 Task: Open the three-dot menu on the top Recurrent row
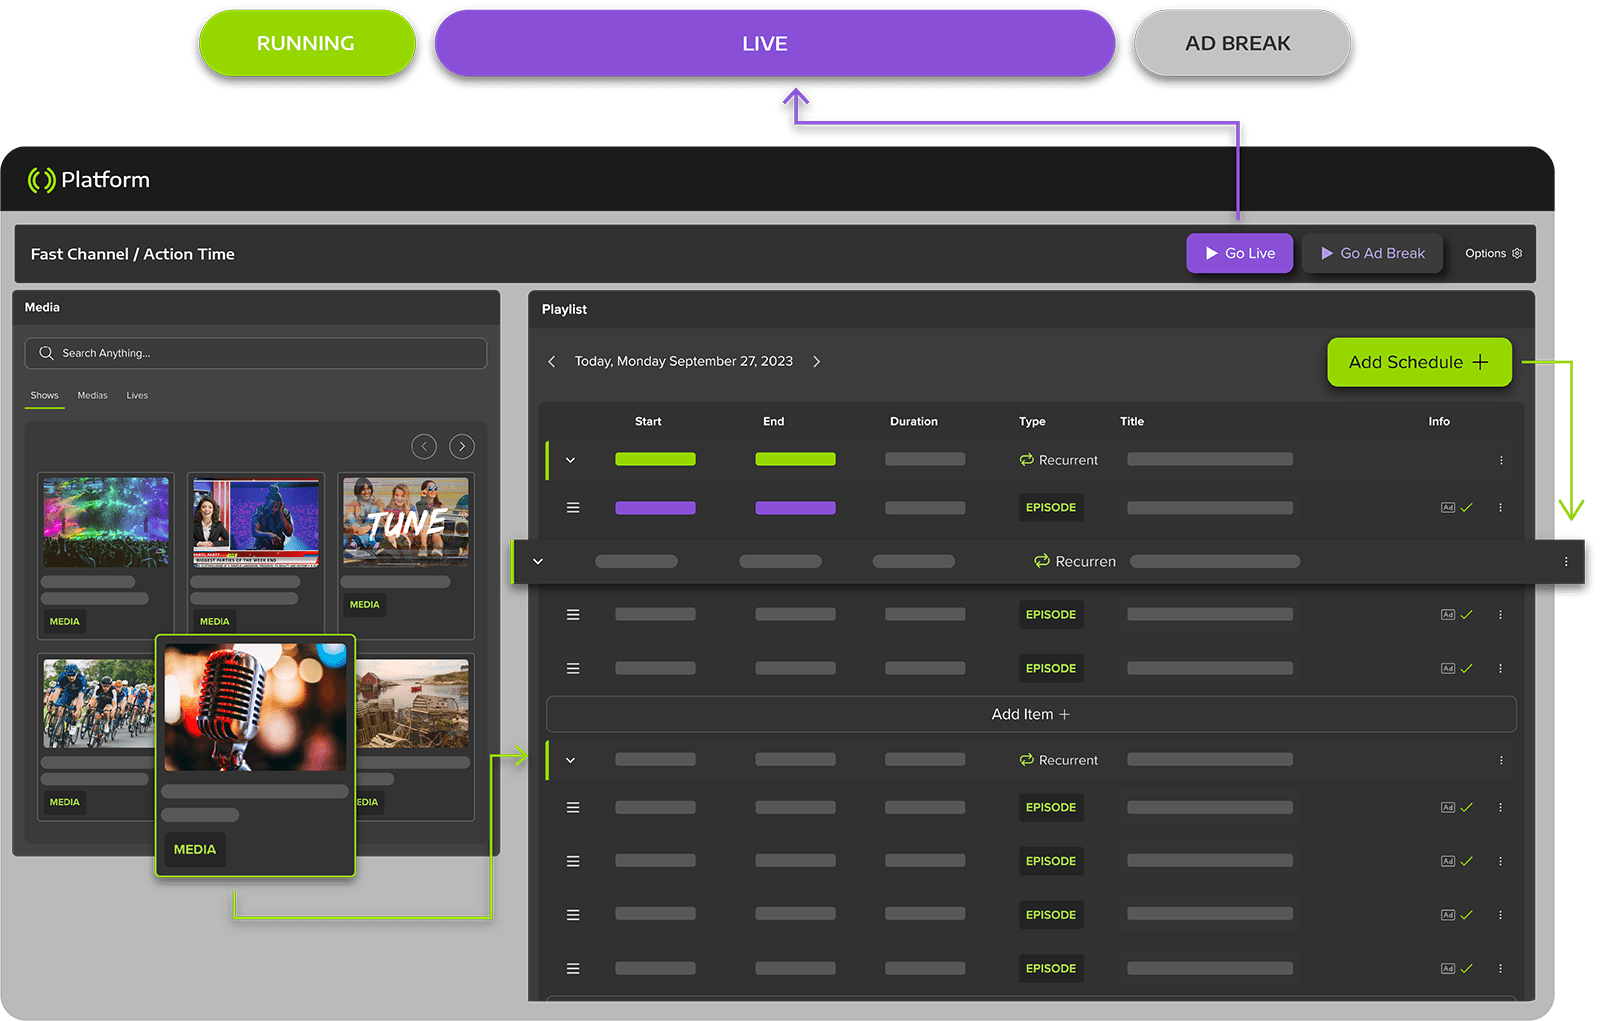click(1501, 460)
